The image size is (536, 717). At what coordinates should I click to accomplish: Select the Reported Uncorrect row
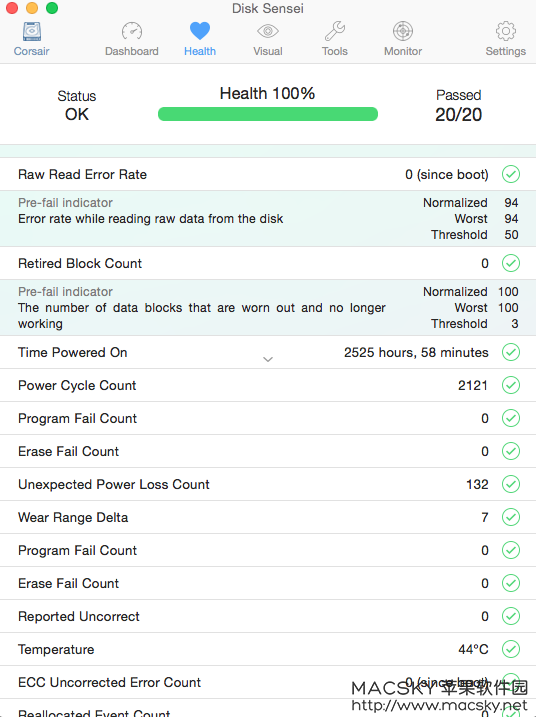268,616
